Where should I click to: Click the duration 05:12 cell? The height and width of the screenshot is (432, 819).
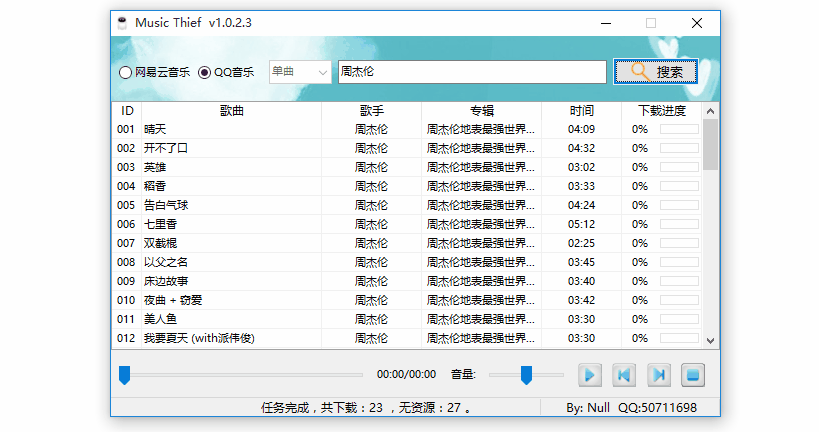[581, 224]
